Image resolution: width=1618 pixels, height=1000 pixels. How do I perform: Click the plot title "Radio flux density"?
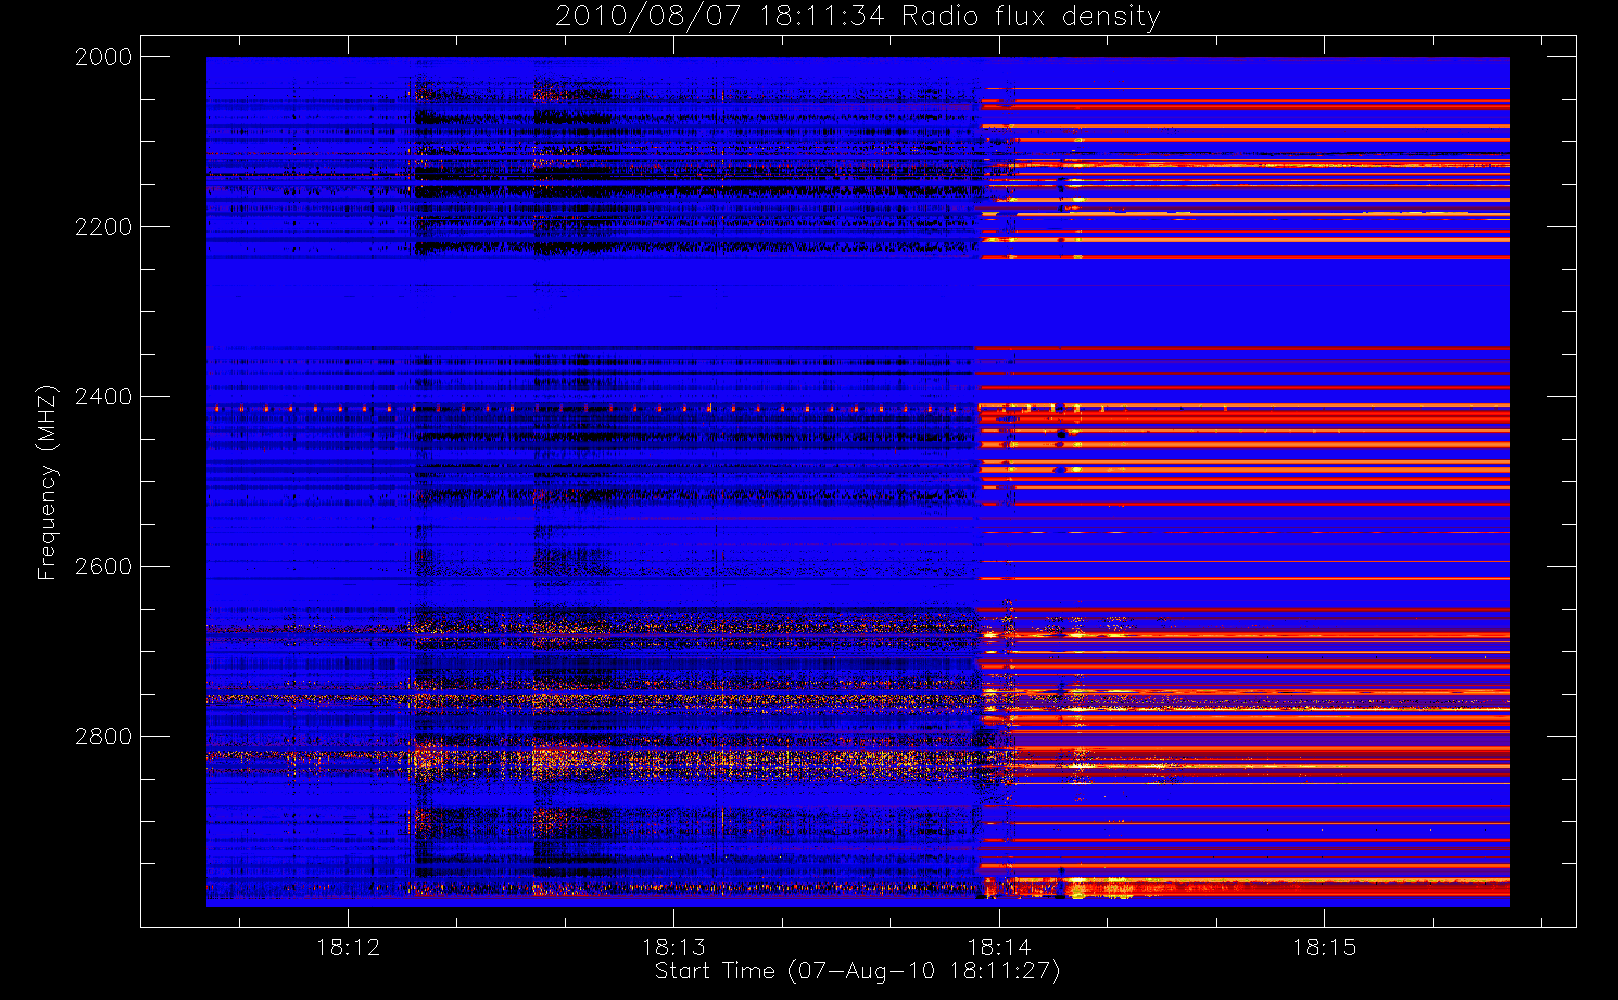(x=1031, y=17)
